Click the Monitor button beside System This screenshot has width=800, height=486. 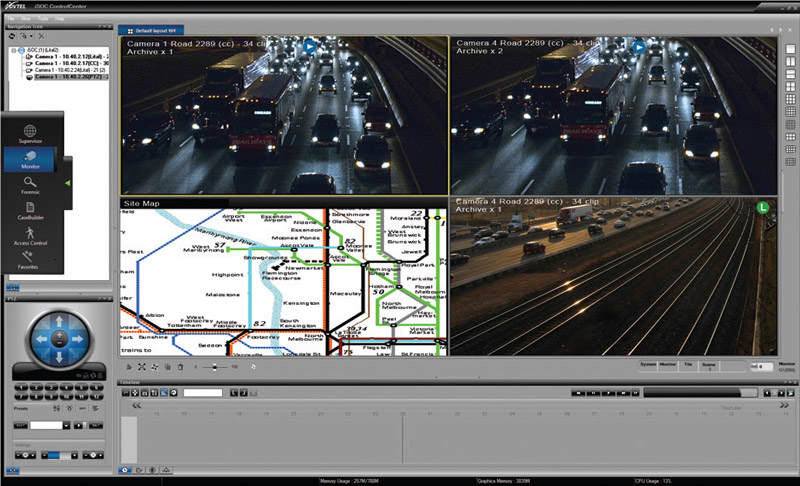pos(668,365)
